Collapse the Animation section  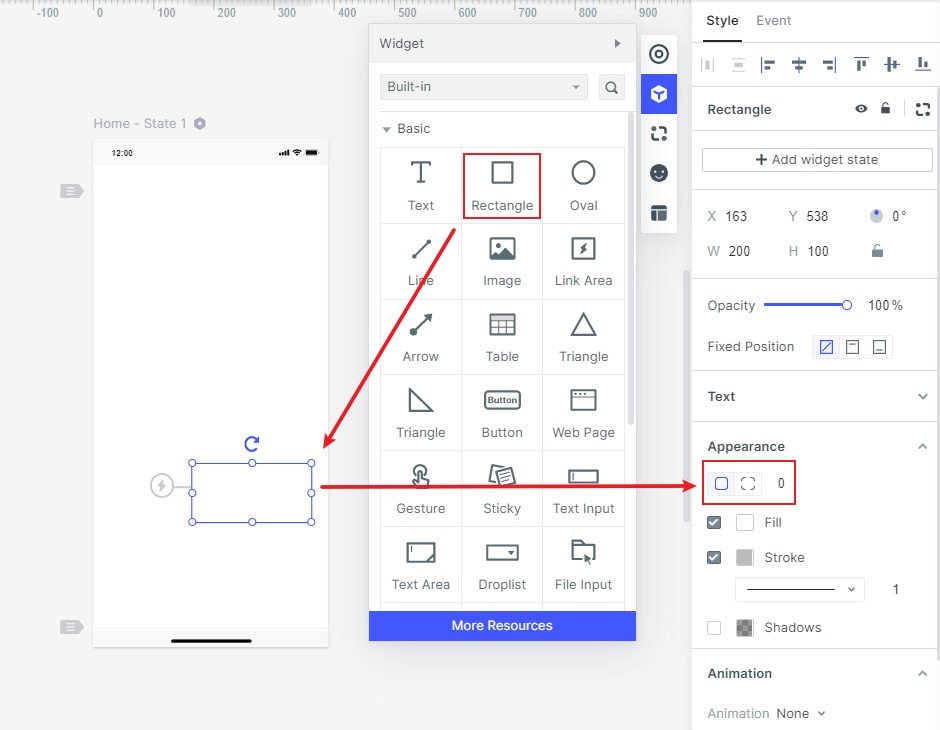[x=923, y=673]
